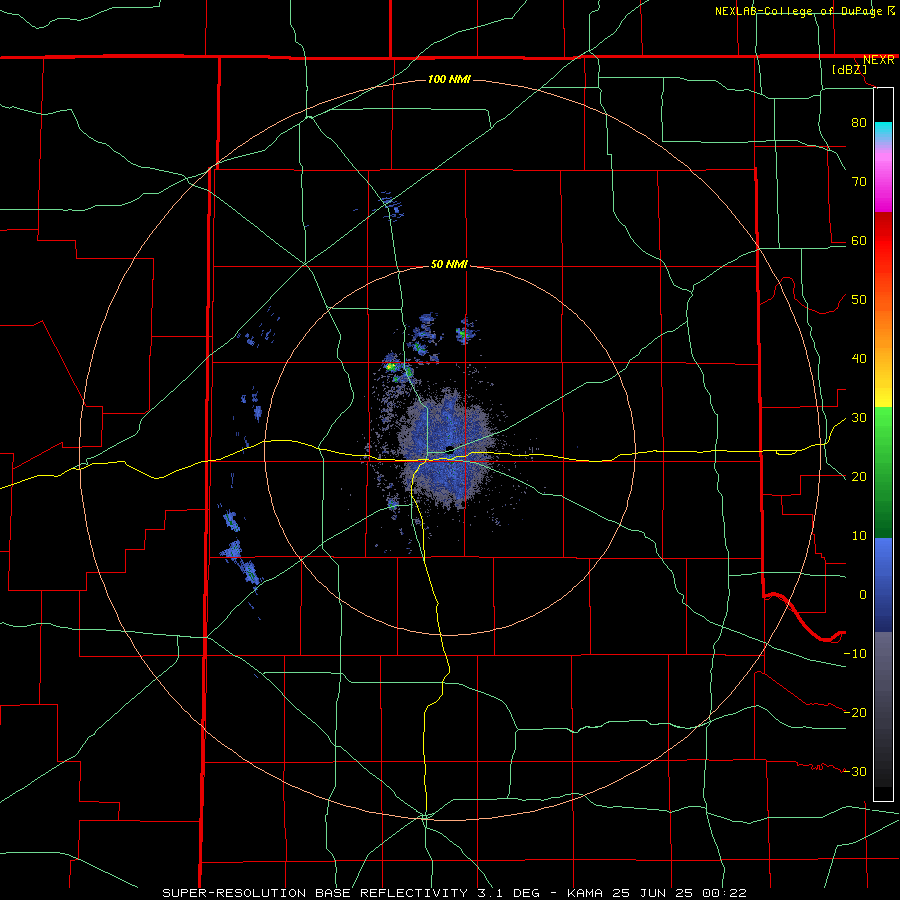Select the -20 dBZ scale value
This screenshot has height=900, width=900.
click(855, 712)
